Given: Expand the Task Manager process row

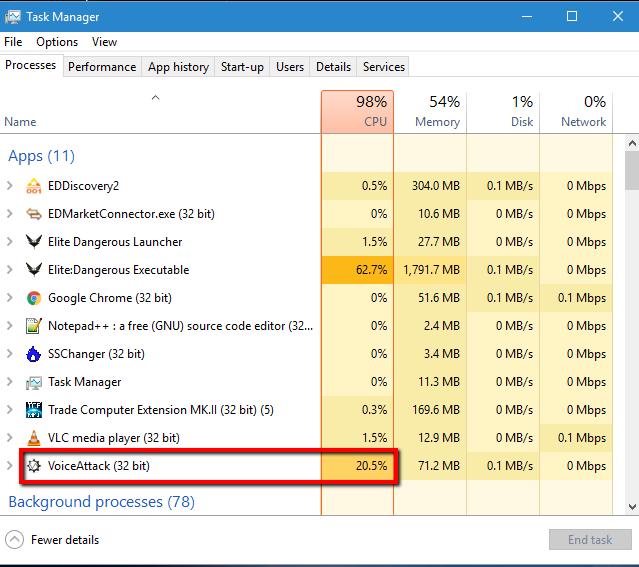Looking at the screenshot, I should coord(9,382).
